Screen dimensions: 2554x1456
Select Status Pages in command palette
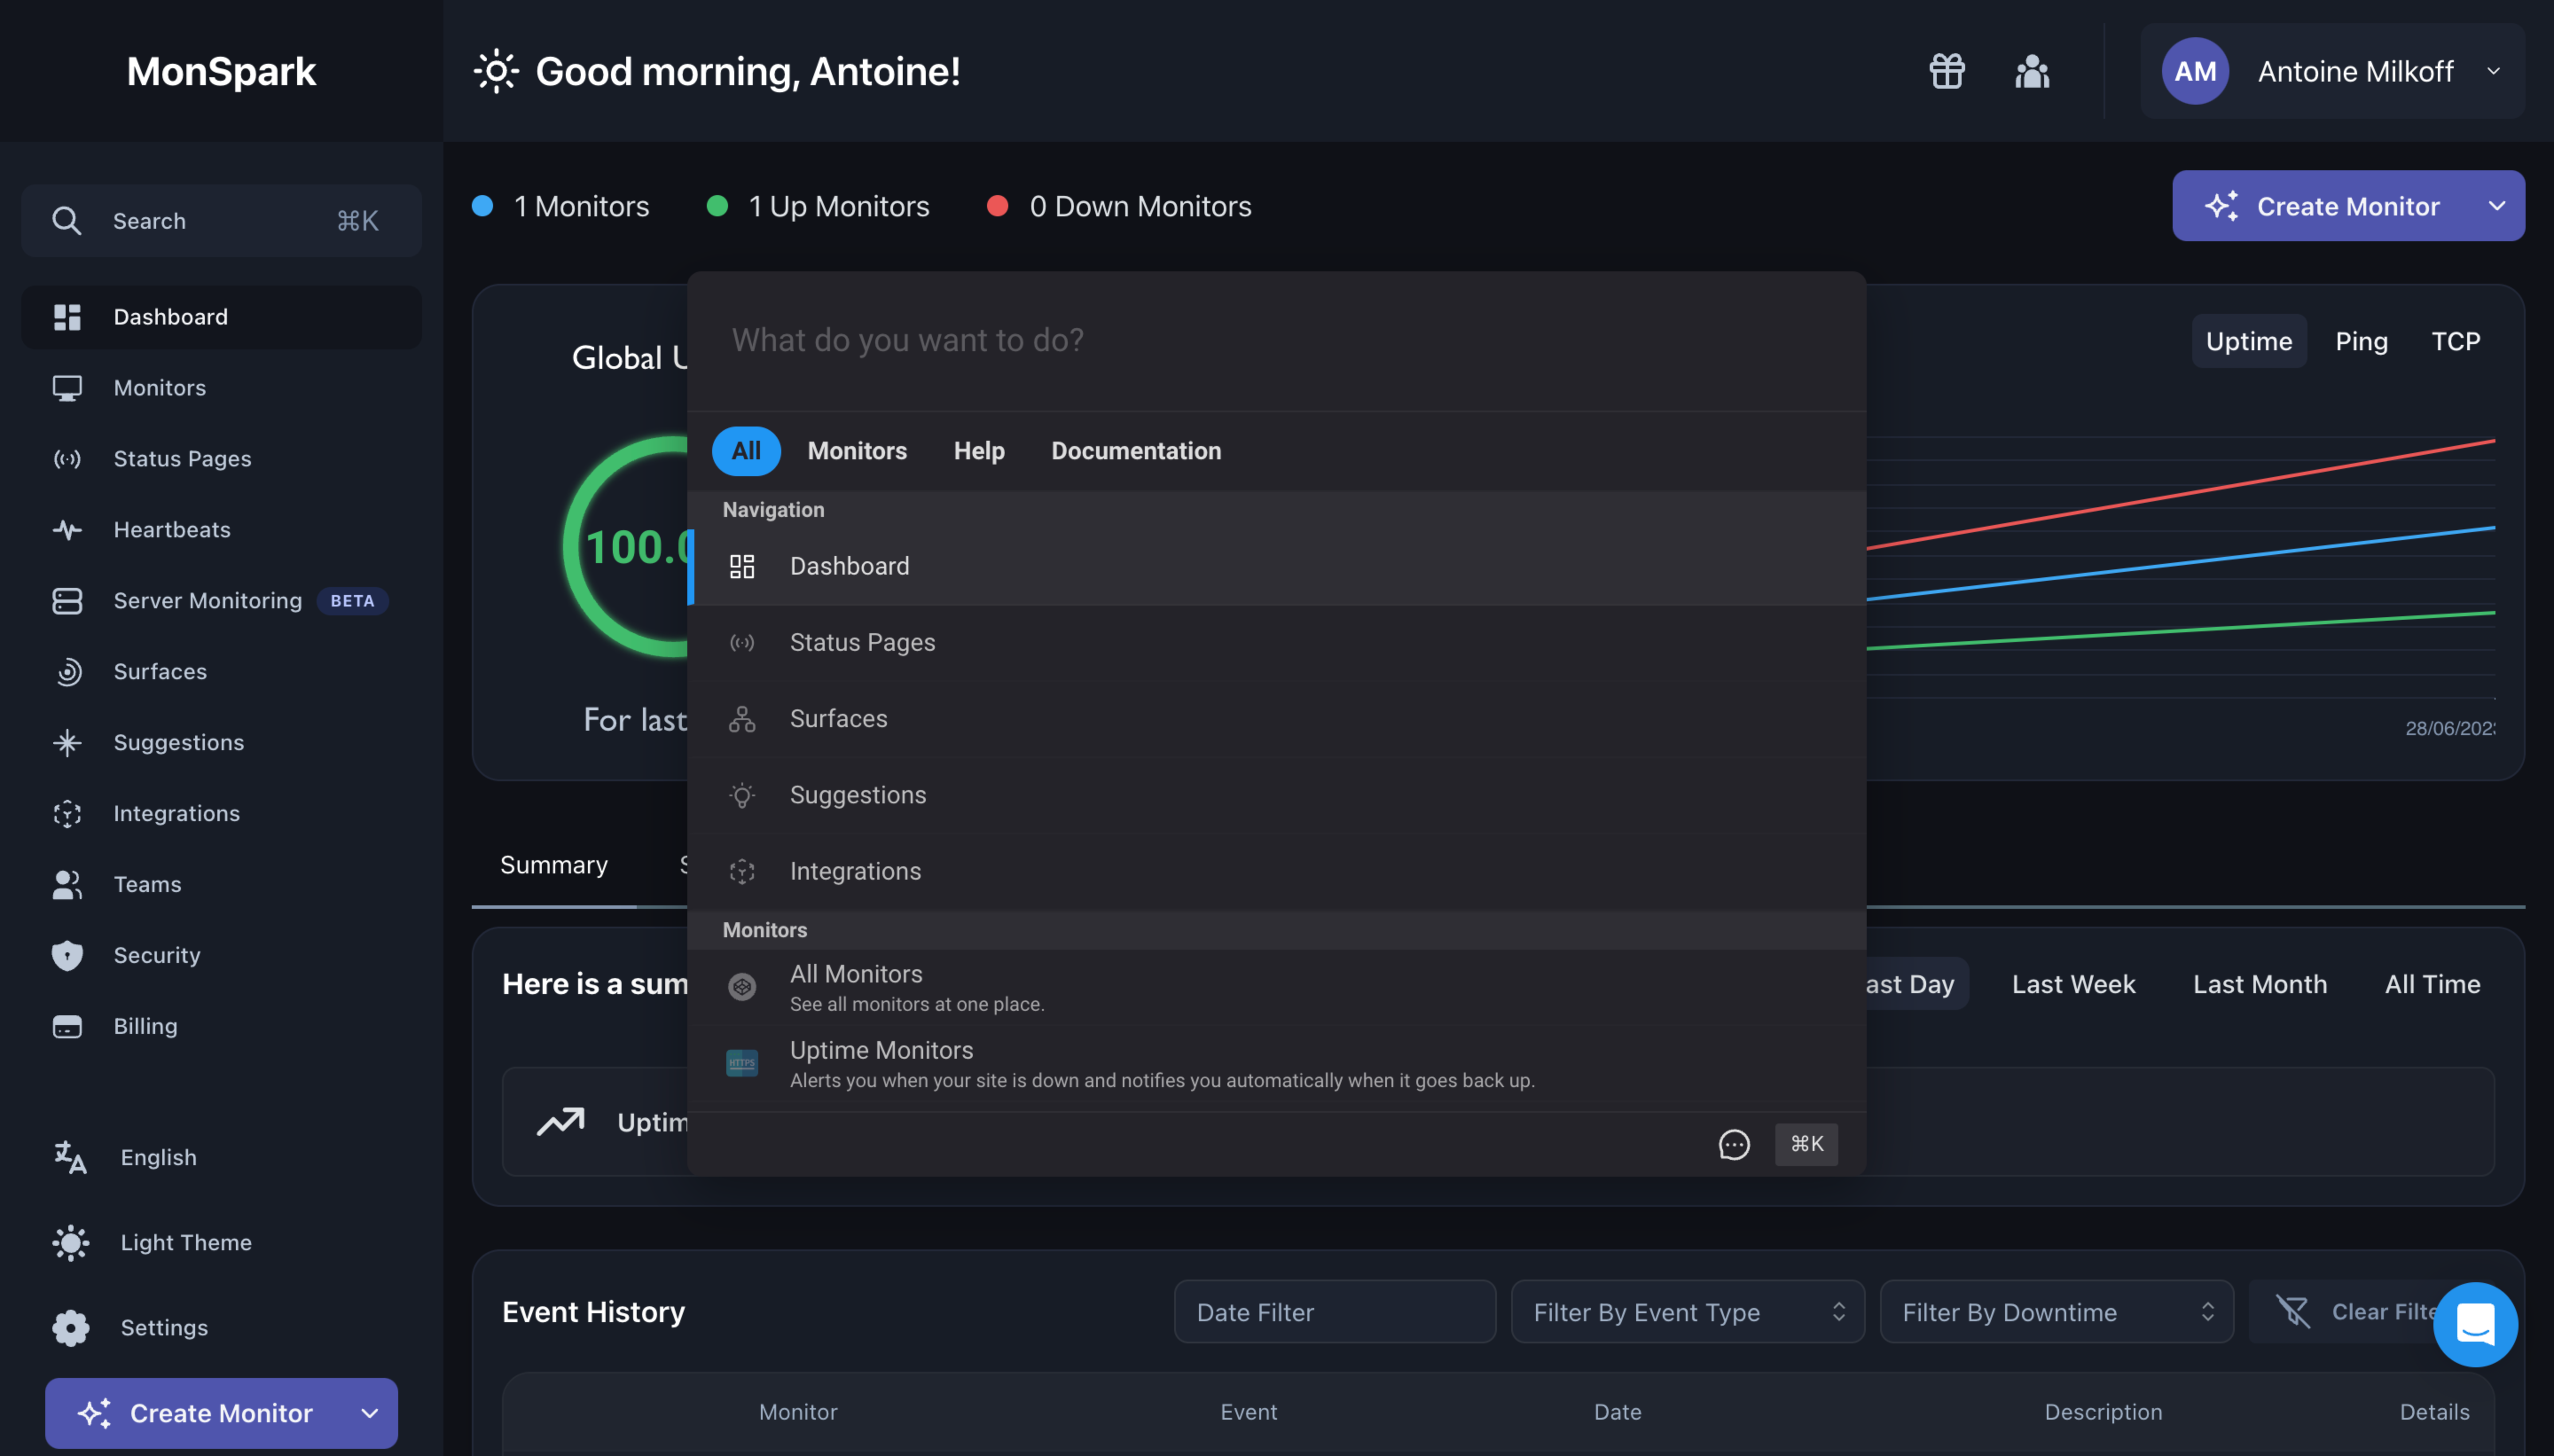coord(1276,643)
